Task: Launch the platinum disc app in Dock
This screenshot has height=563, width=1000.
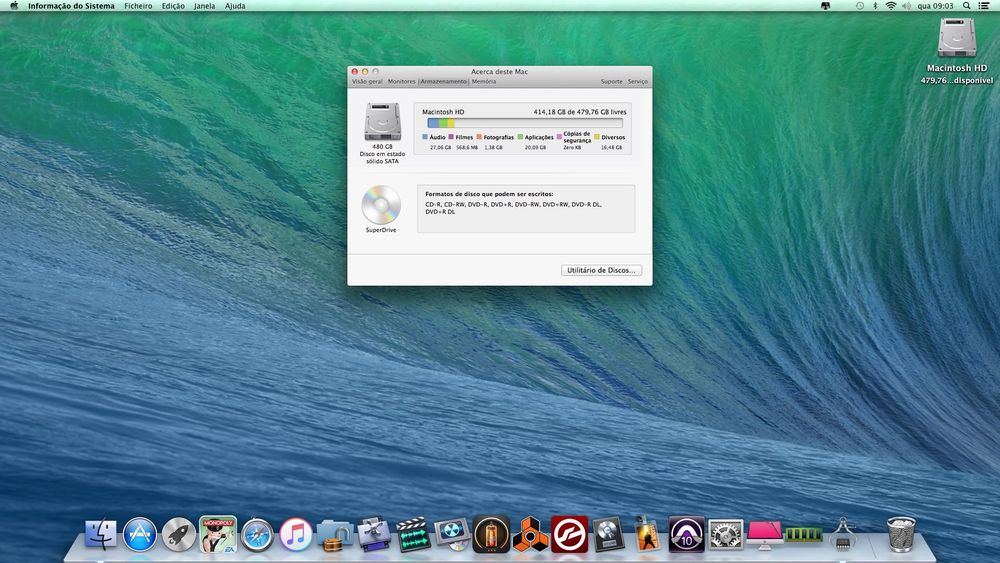Action: tap(608, 534)
